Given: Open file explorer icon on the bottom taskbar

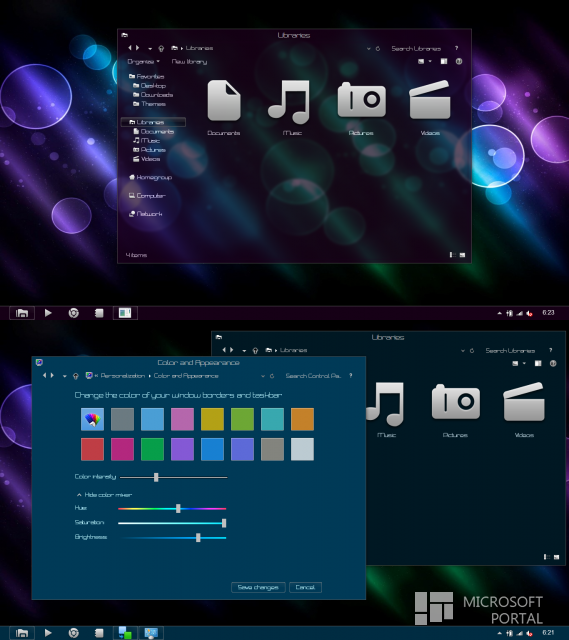Looking at the screenshot, I should click(x=22, y=633).
